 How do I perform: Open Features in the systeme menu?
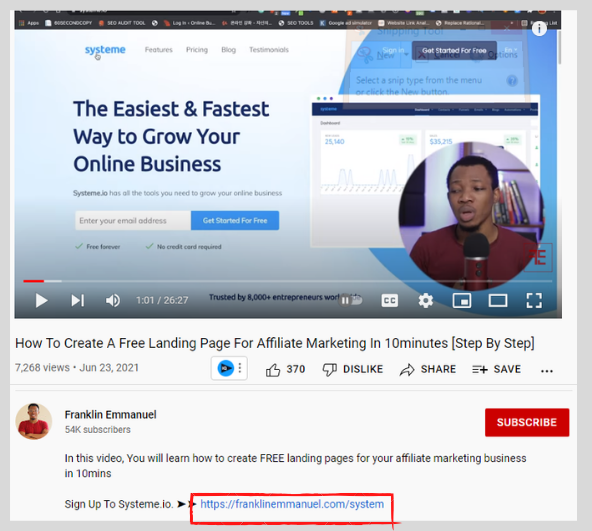pyautogui.click(x=159, y=49)
